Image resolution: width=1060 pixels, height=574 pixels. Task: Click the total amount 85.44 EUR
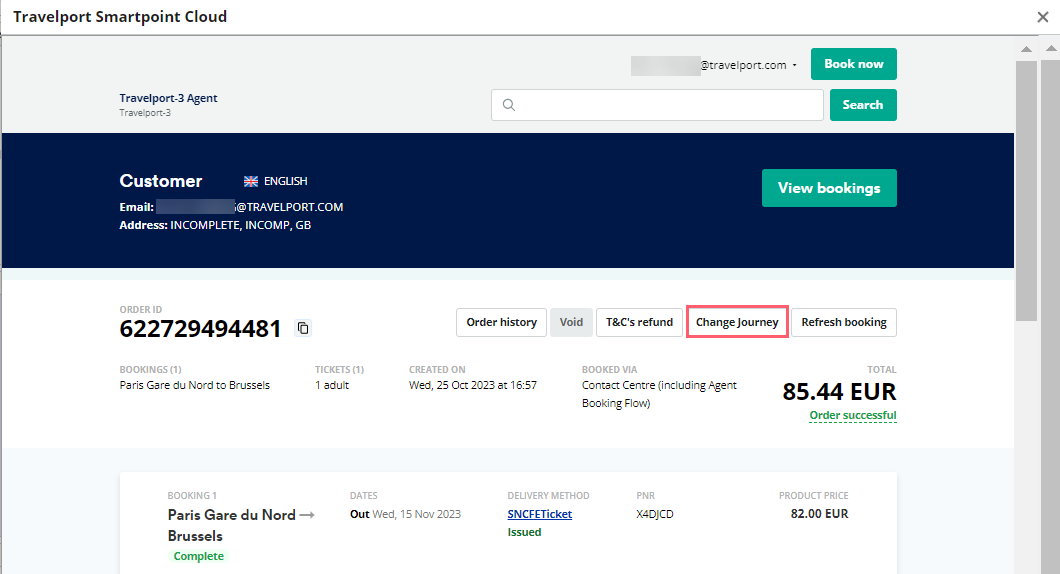tap(840, 391)
